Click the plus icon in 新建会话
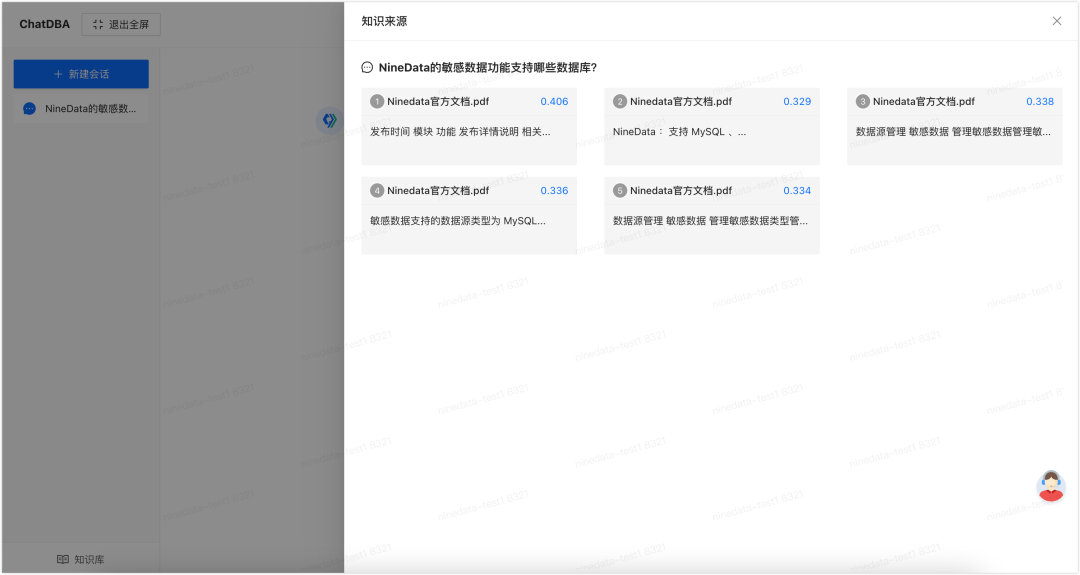This screenshot has height=575, width=1080. (58, 74)
